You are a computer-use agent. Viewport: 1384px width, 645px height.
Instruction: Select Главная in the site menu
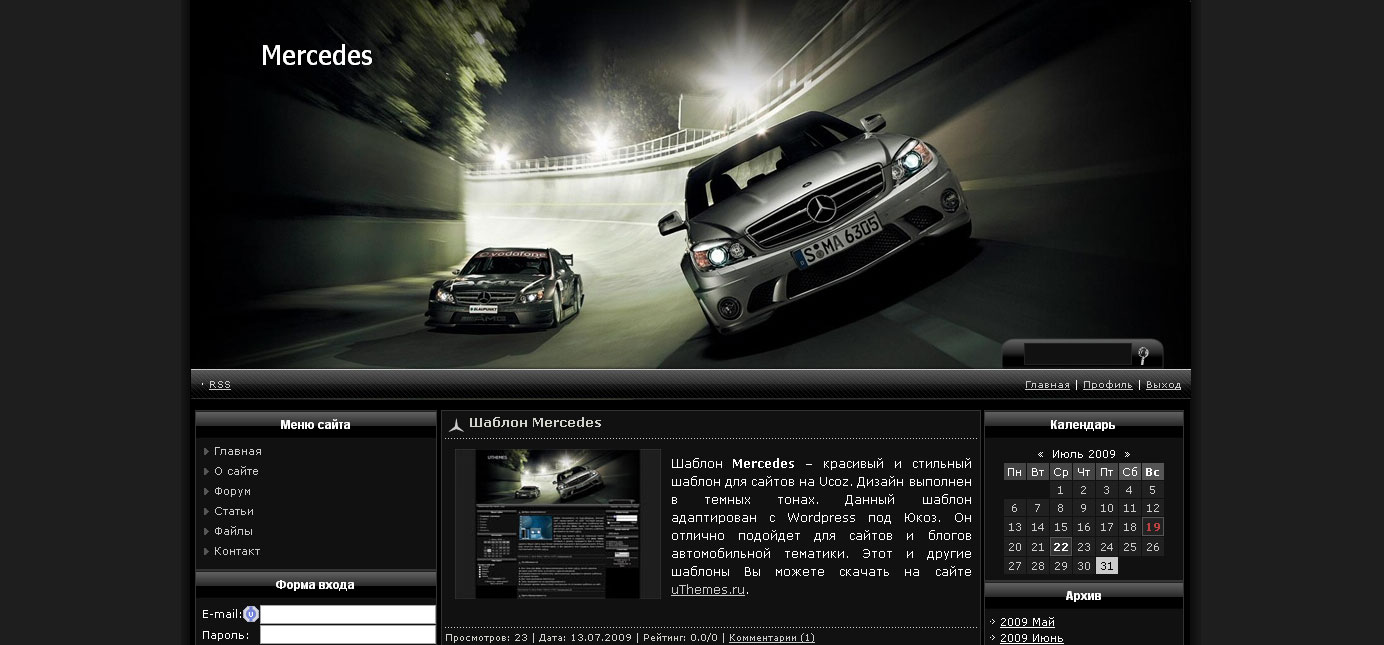pos(238,451)
